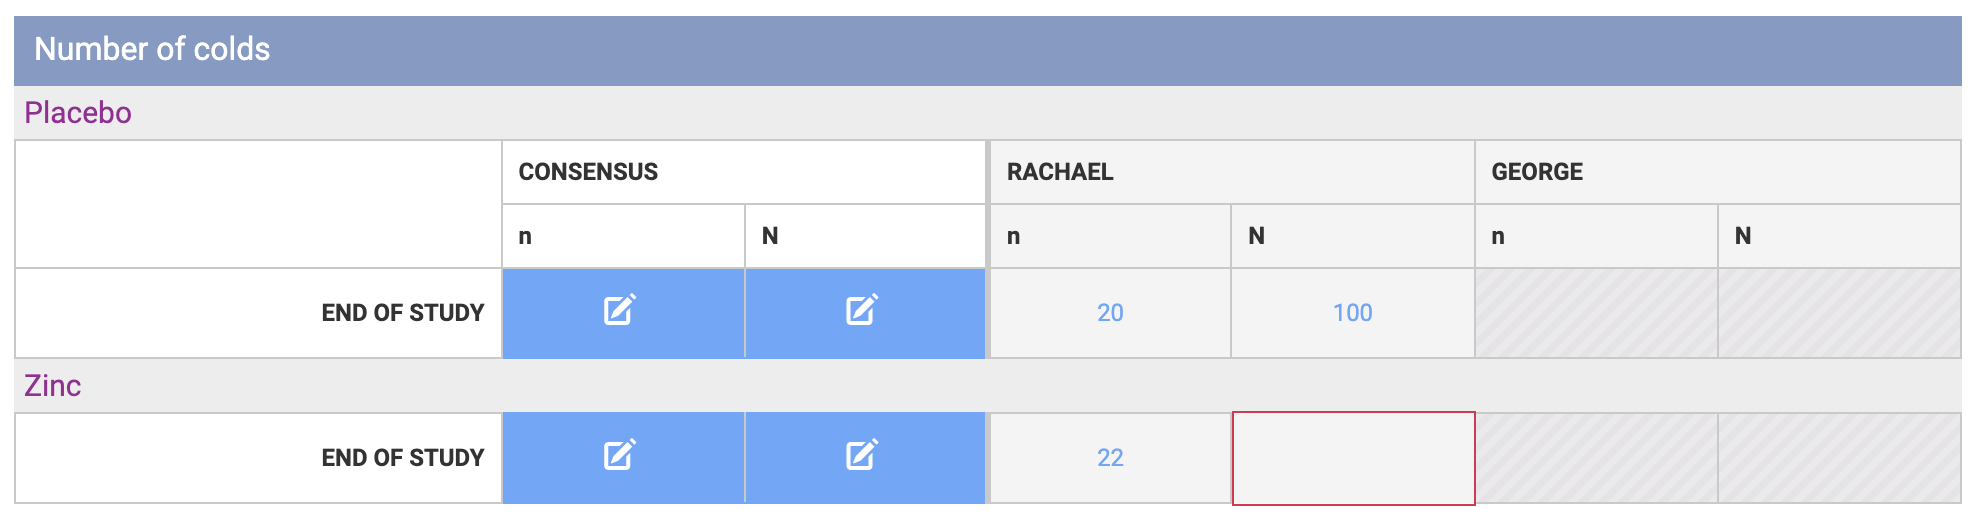Select Rachael's Zinc value 22
Image resolution: width=1976 pixels, height=522 pixels.
[x=1110, y=458]
